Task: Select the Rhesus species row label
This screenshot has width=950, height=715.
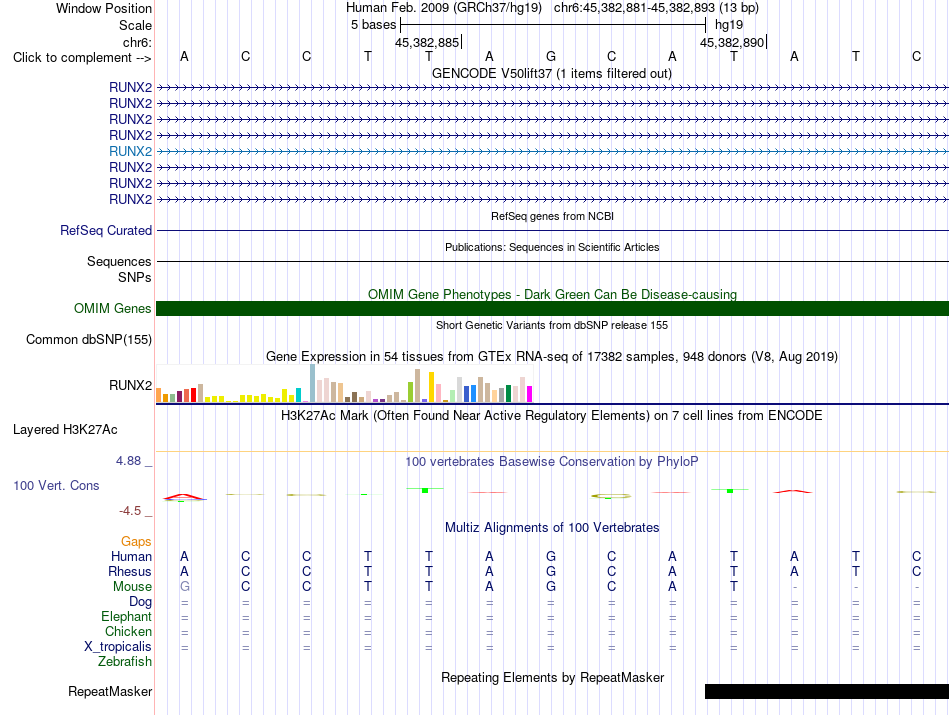Action: [x=130, y=571]
